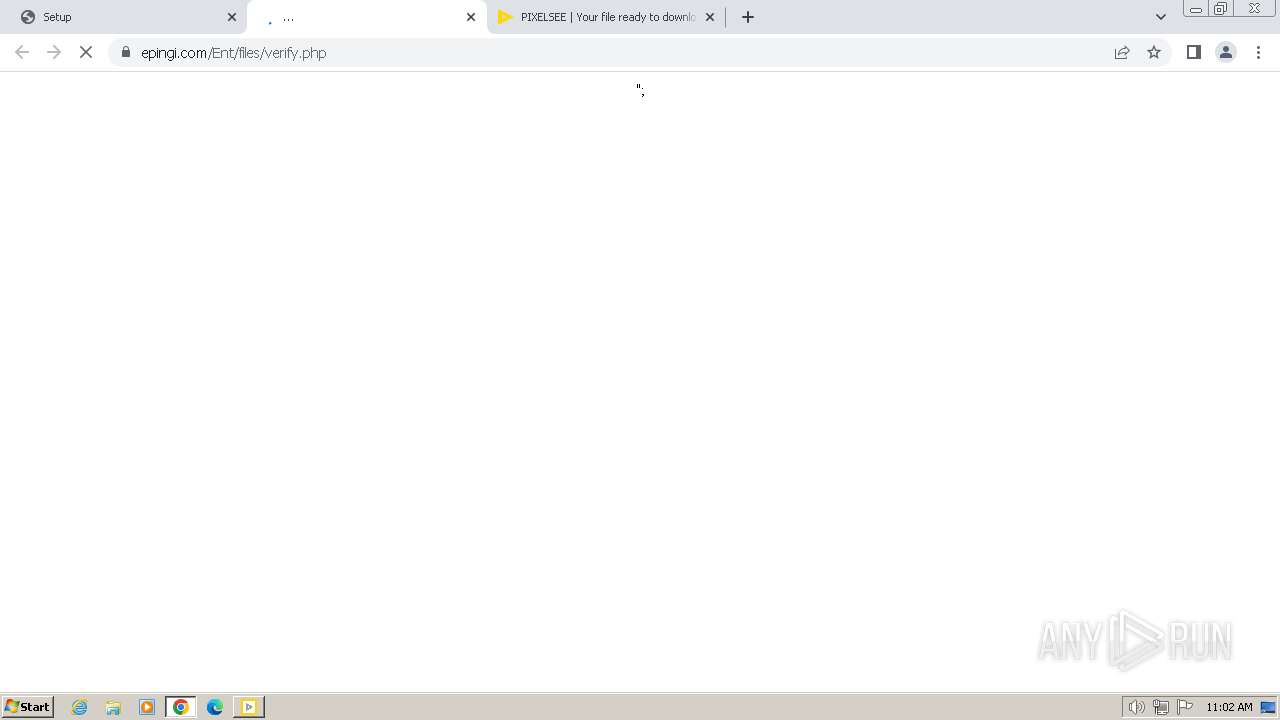Switch to Chrome in taskbar
Screen dimensions: 1280x720
(x=181, y=707)
